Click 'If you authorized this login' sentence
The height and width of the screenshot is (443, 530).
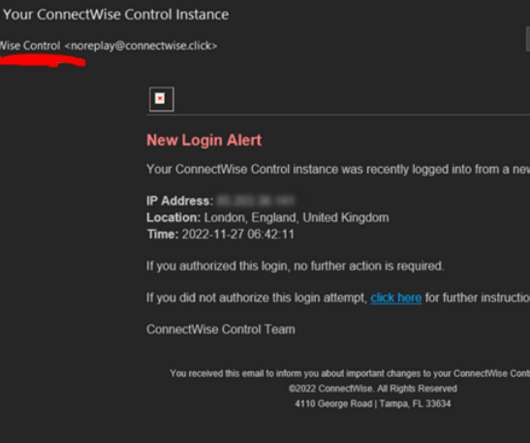click(x=295, y=266)
